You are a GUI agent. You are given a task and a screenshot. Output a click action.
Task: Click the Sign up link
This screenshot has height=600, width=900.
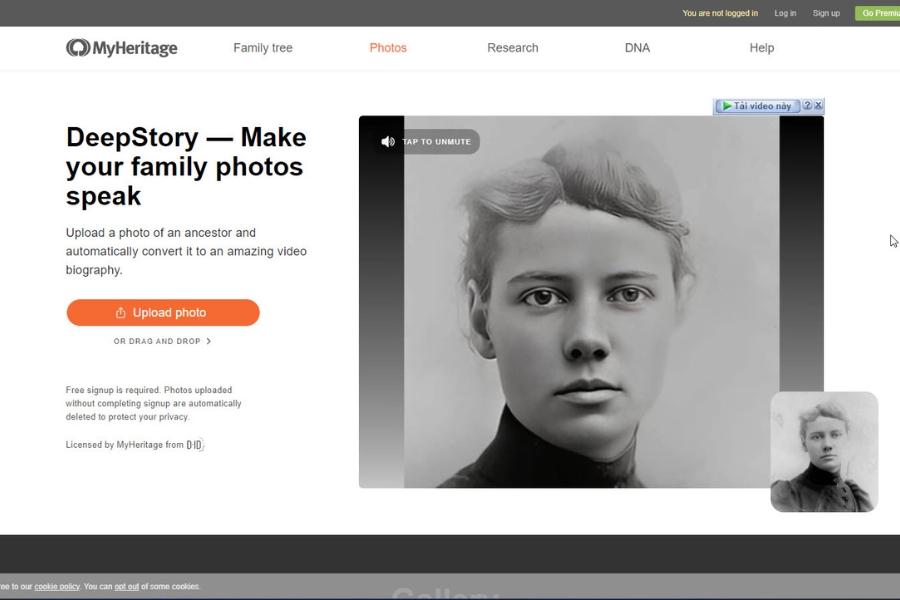(x=826, y=13)
